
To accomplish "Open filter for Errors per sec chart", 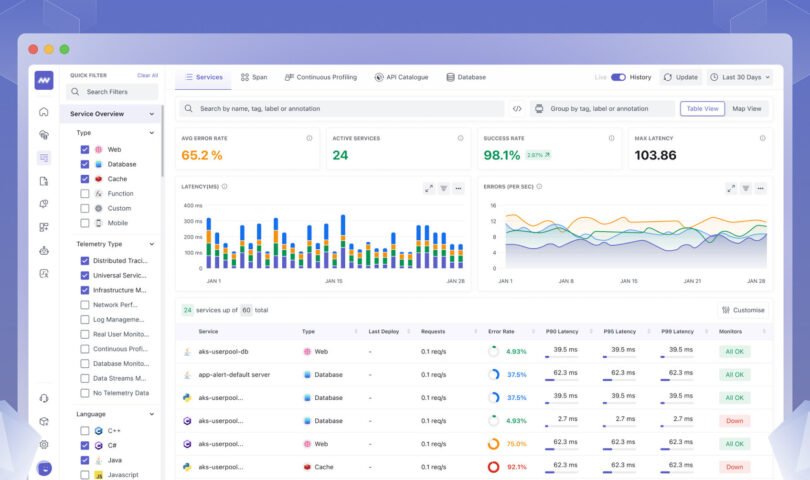I will point(746,188).
